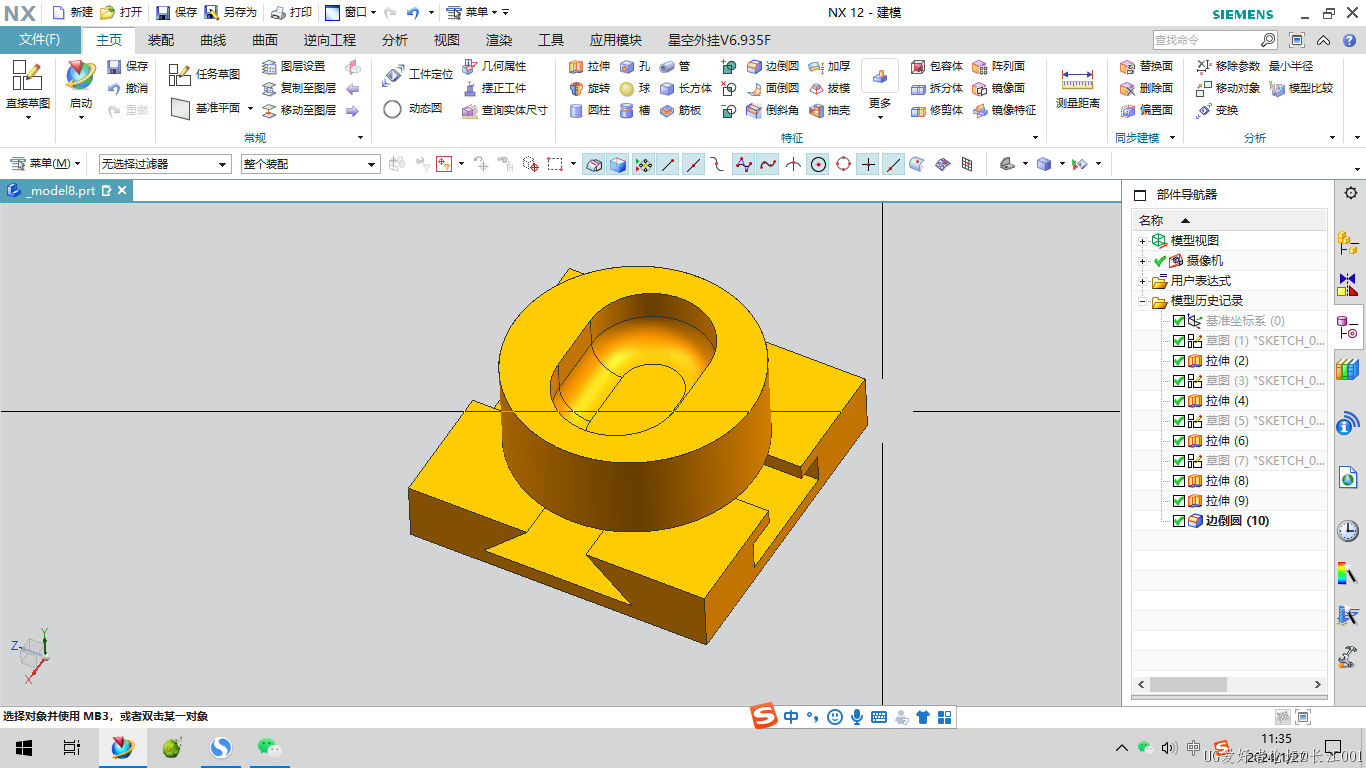1366x768 pixels.
Task: Switch to the 逆向工程 ribbon tab
Action: point(330,40)
